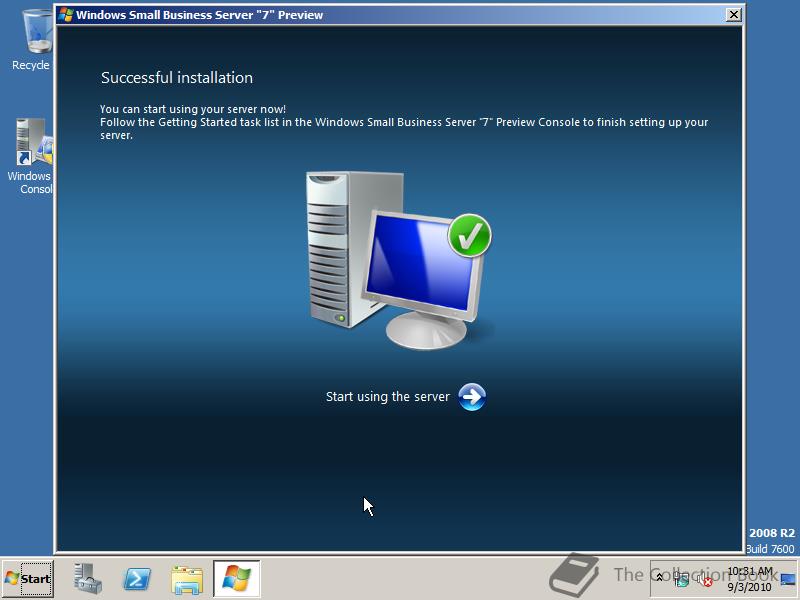Screen dimensions: 800x600
Task: Click the blue arrow next to Start using the server
Action: click(x=472, y=397)
